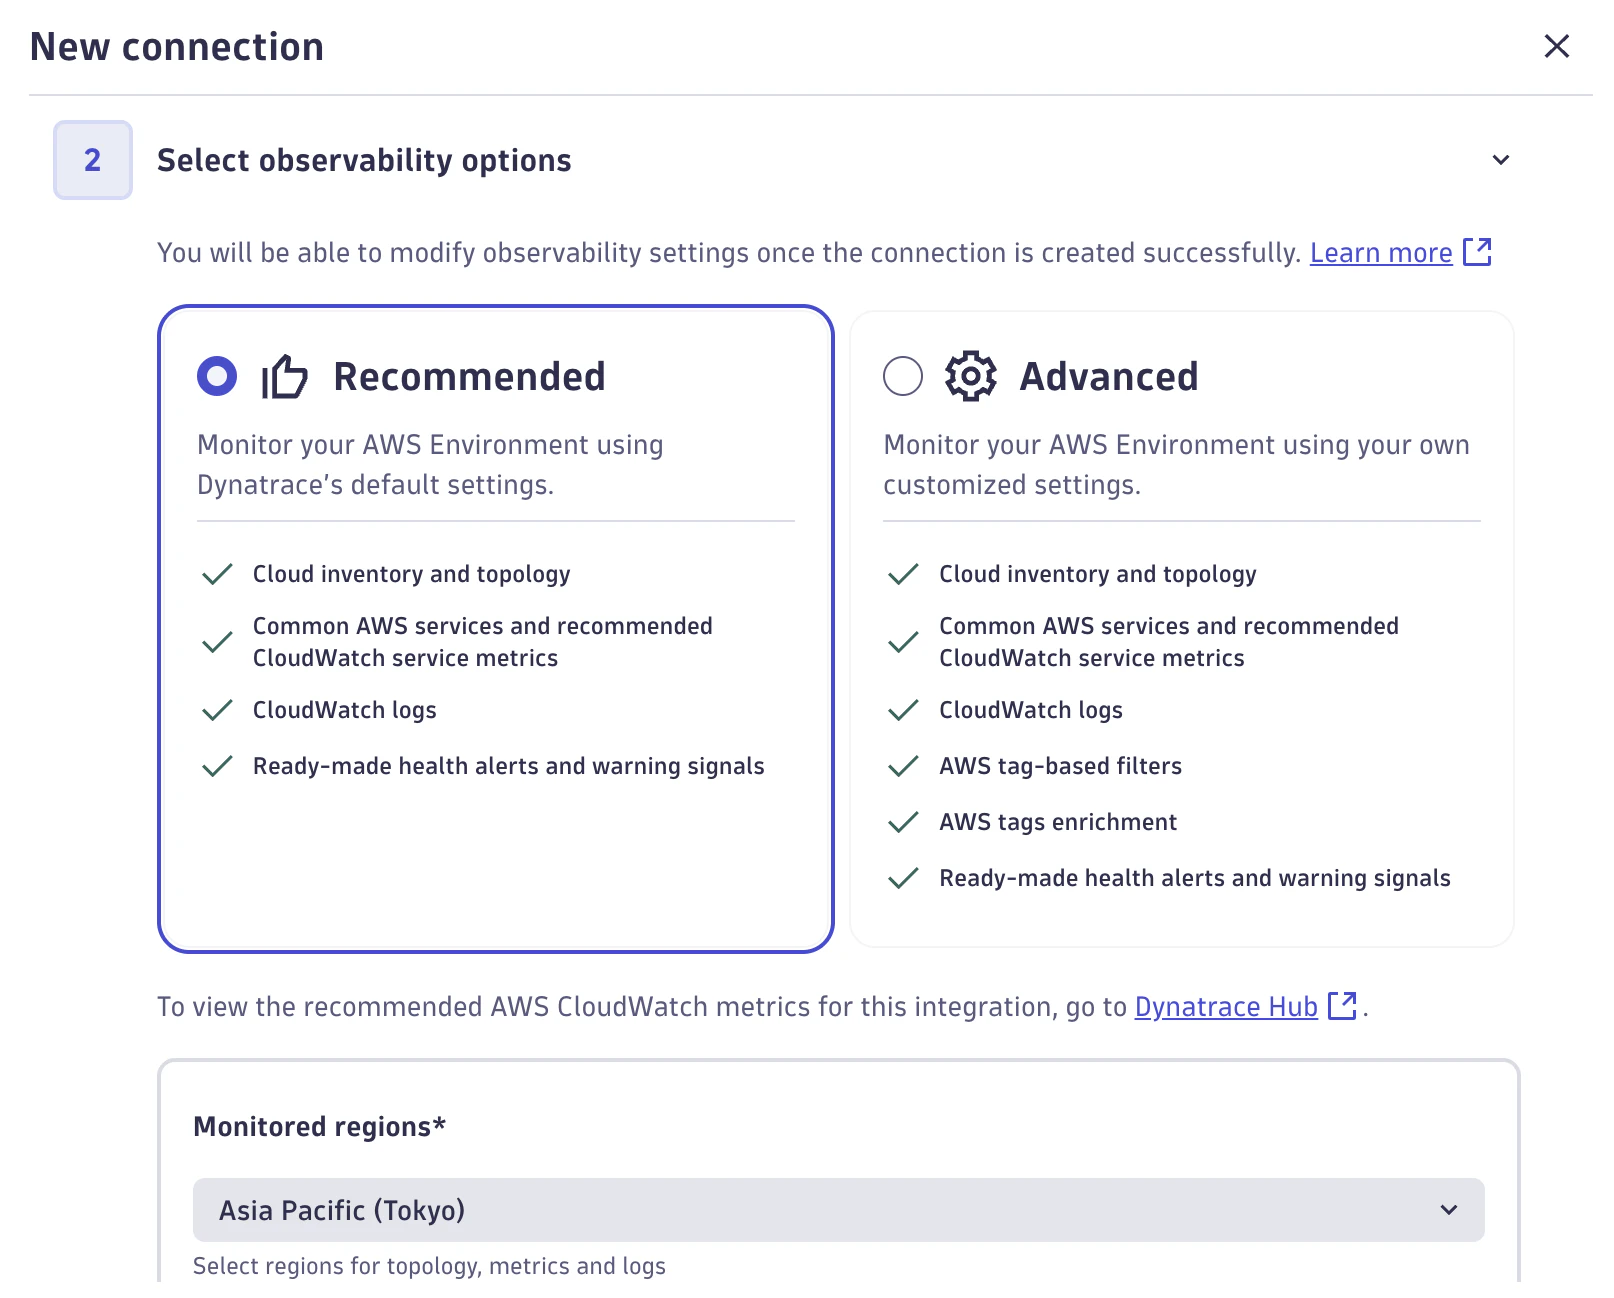Click the Recommended CloudWatch logs checkmark icon

point(217,710)
